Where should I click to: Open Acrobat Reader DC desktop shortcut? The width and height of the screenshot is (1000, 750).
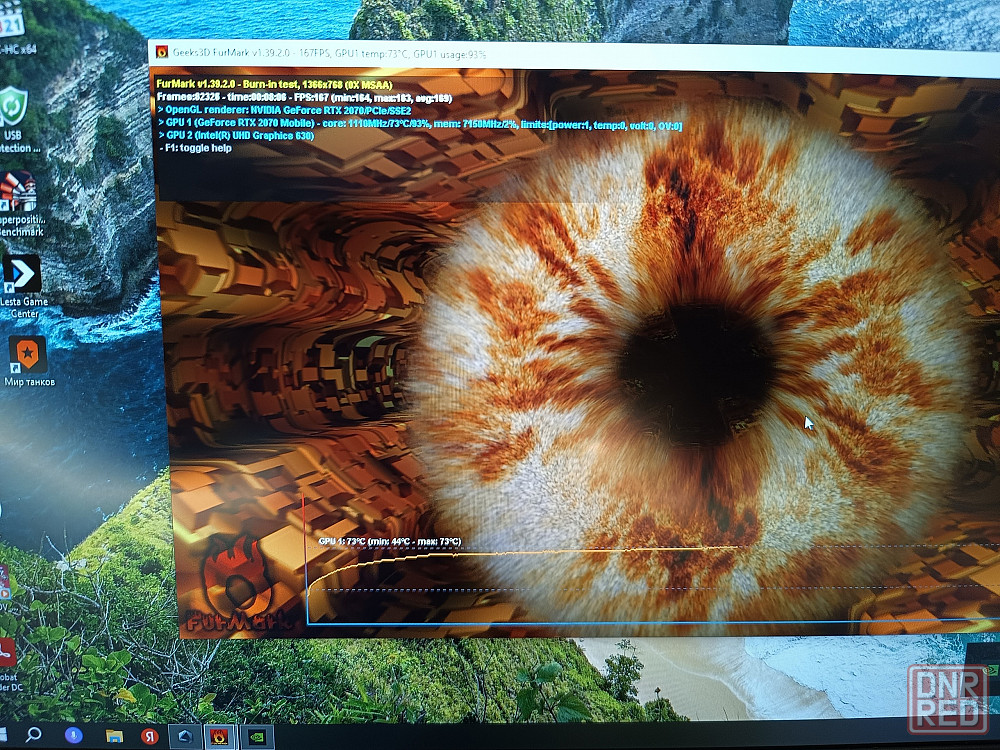(x=8, y=653)
